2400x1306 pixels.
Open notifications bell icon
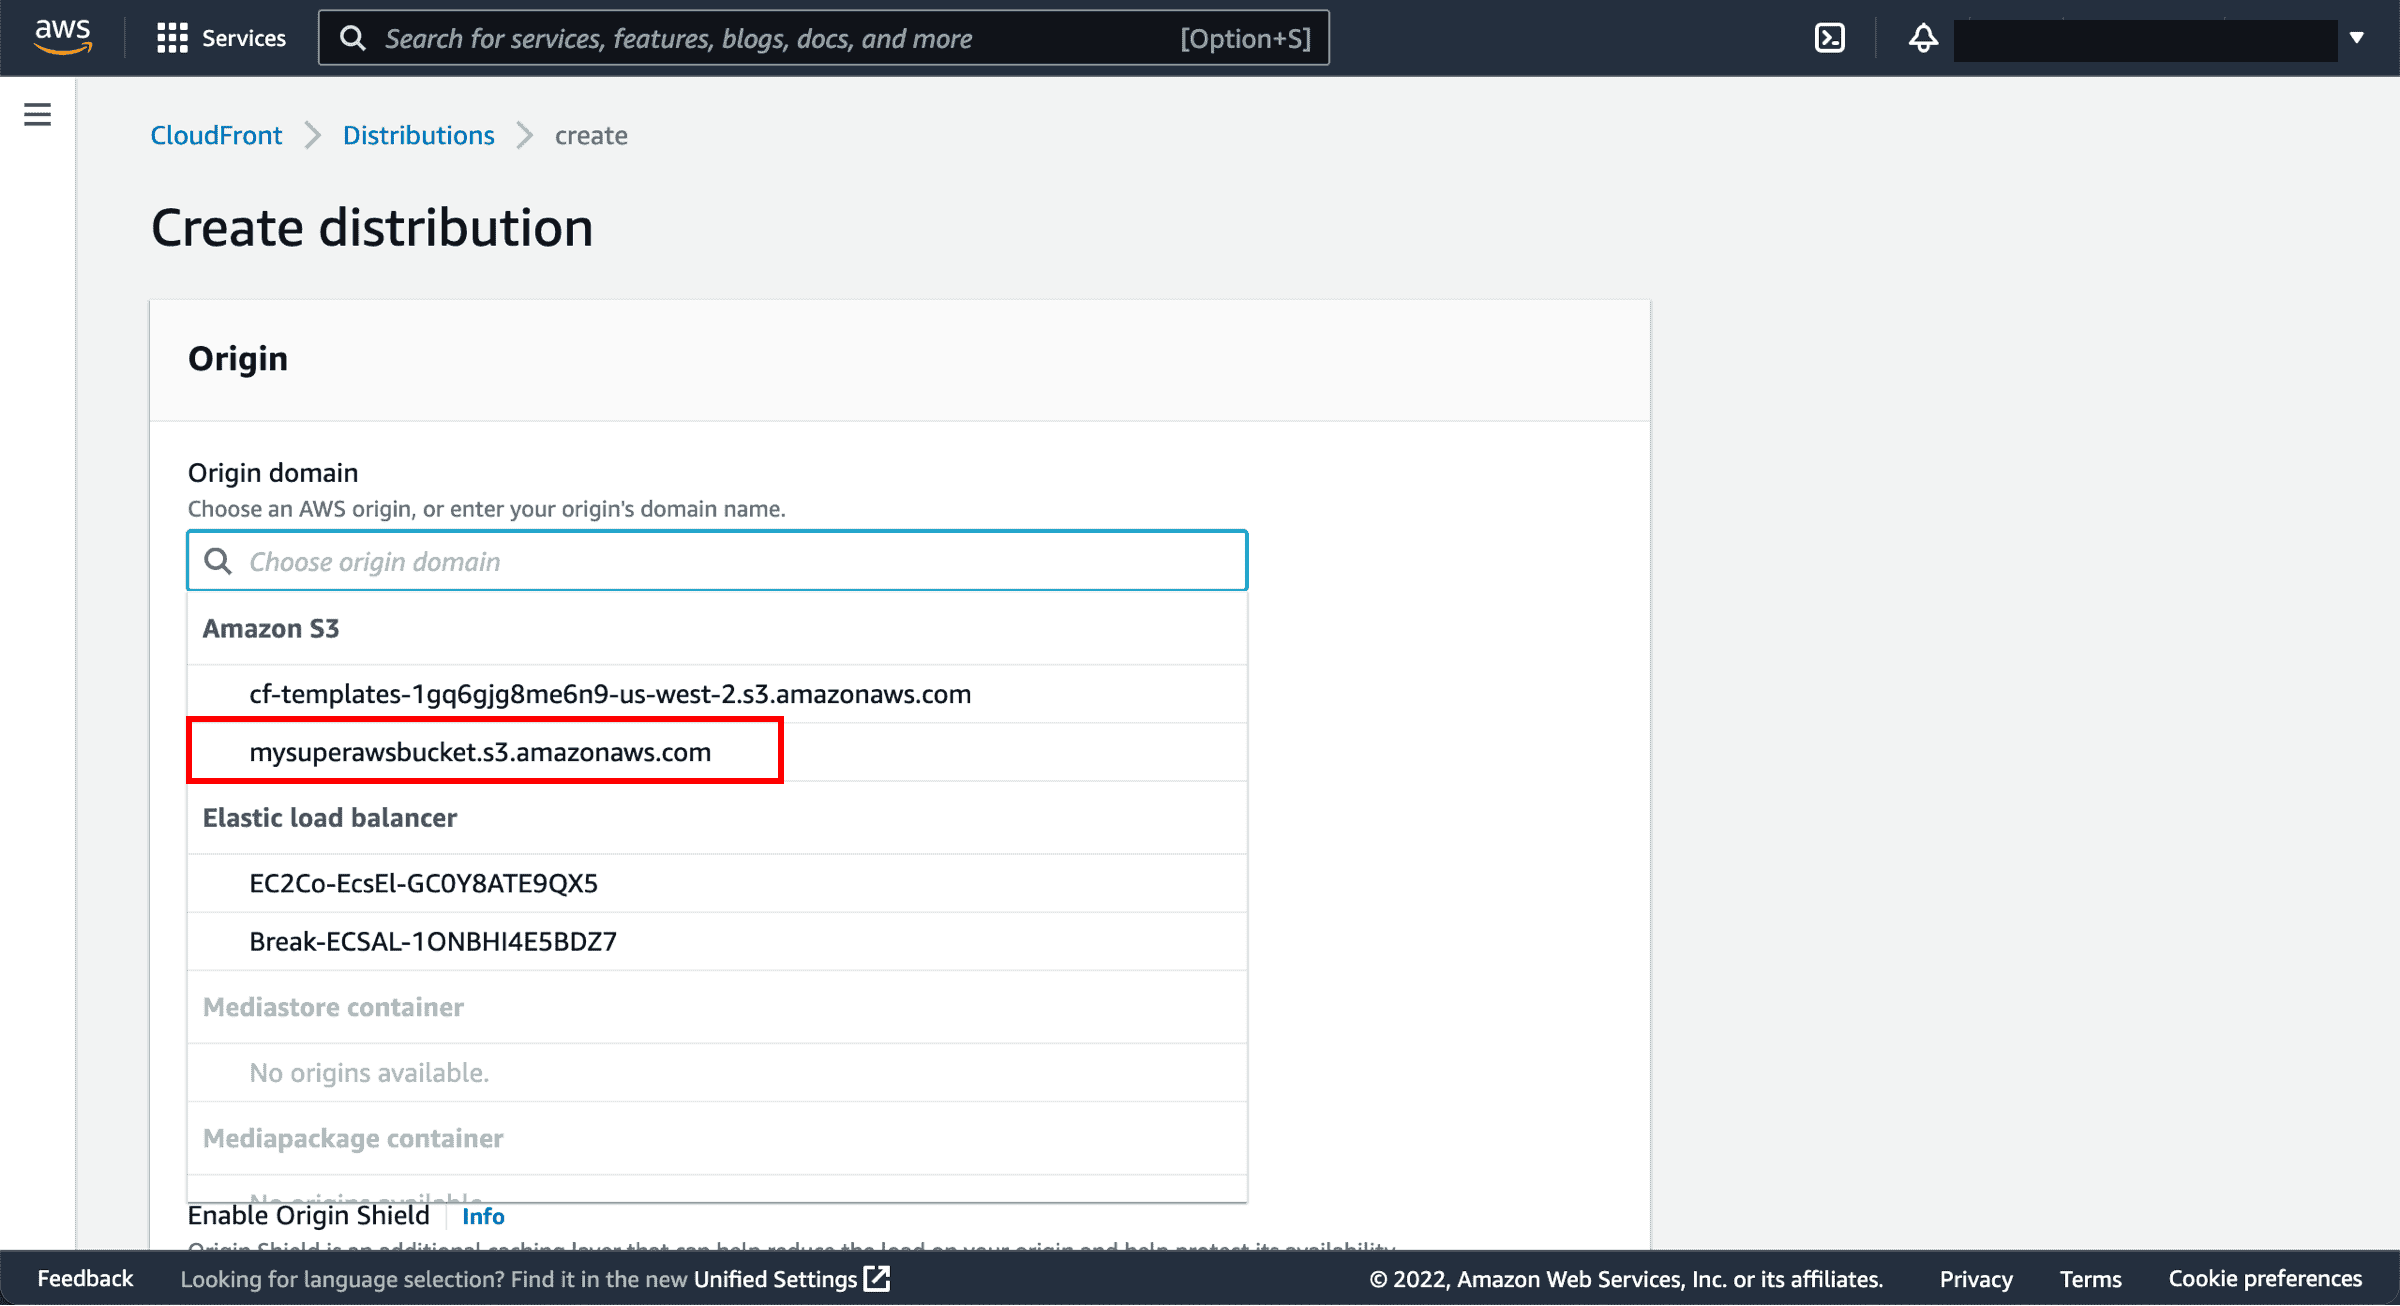[1922, 38]
